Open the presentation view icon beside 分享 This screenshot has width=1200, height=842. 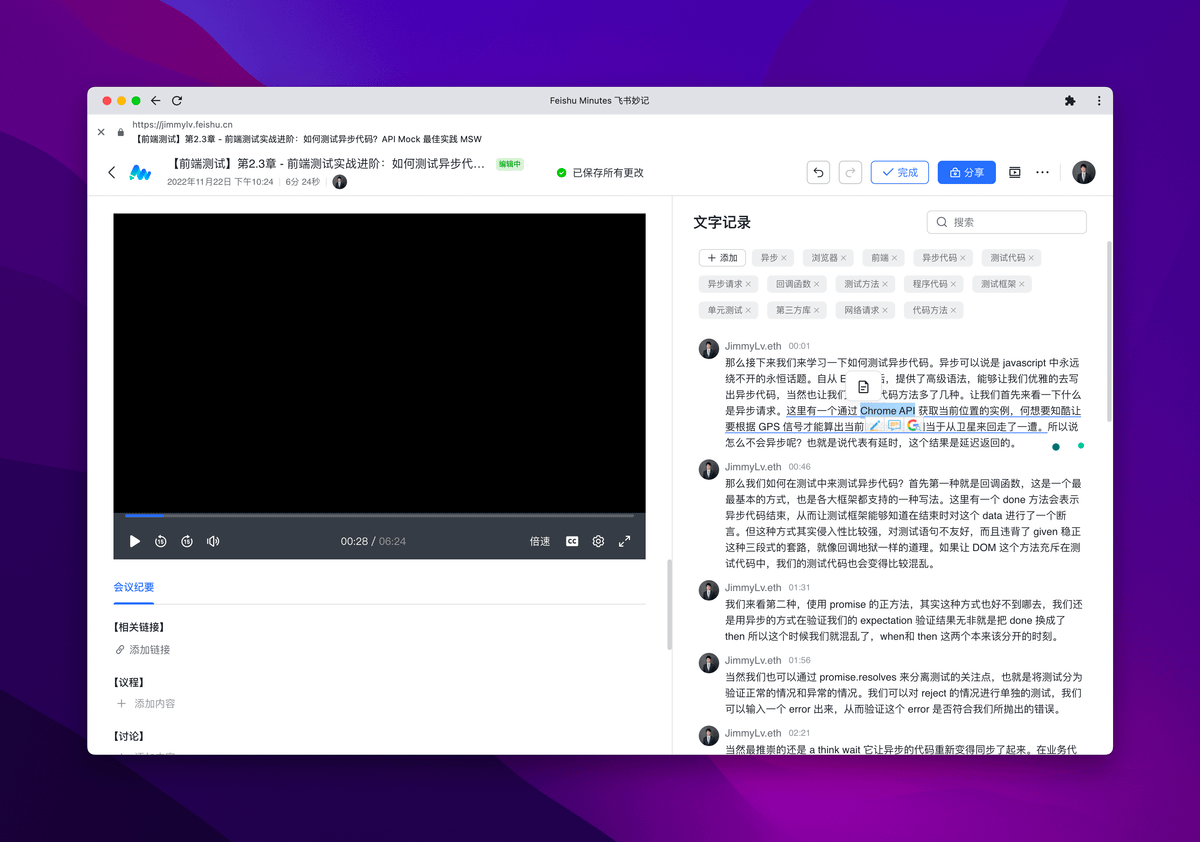coord(1014,172)
